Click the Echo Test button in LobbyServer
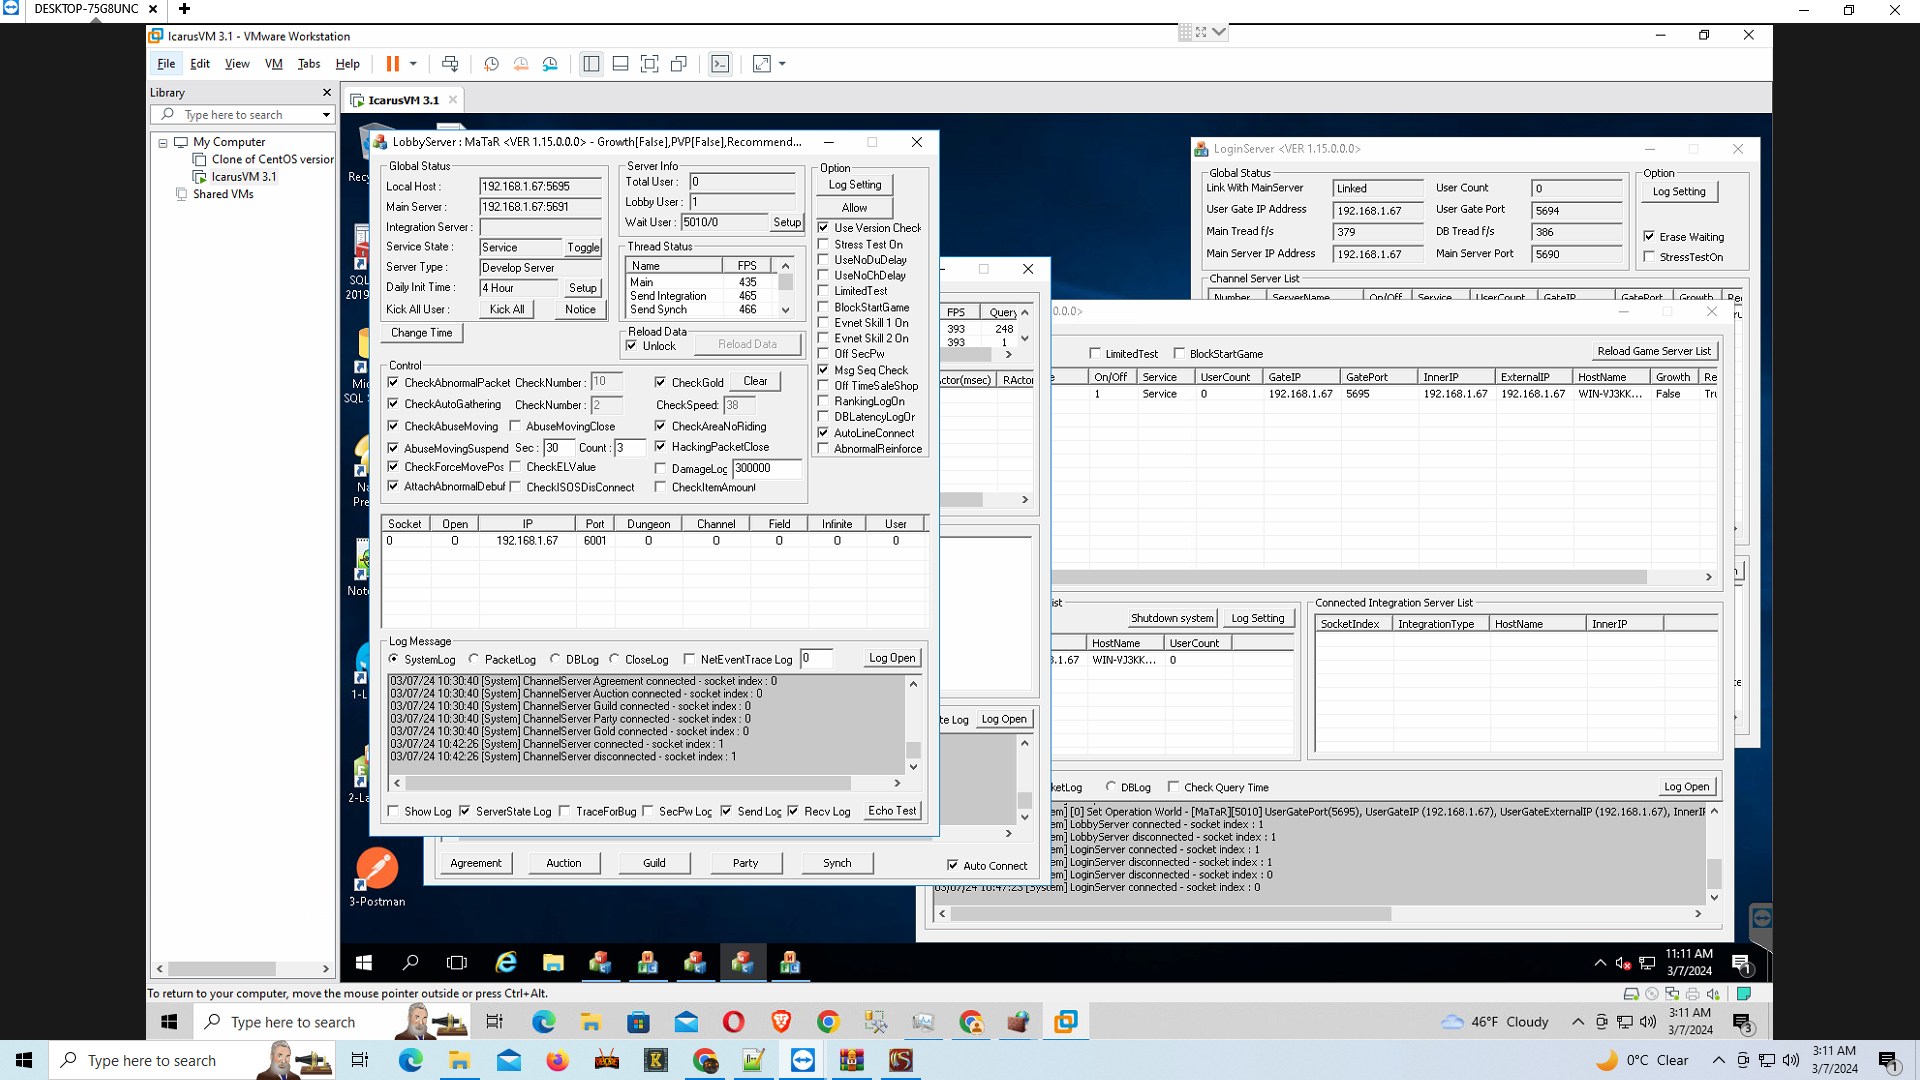The width and height of the screenshot is (1920, 1080). coord(891,810)
